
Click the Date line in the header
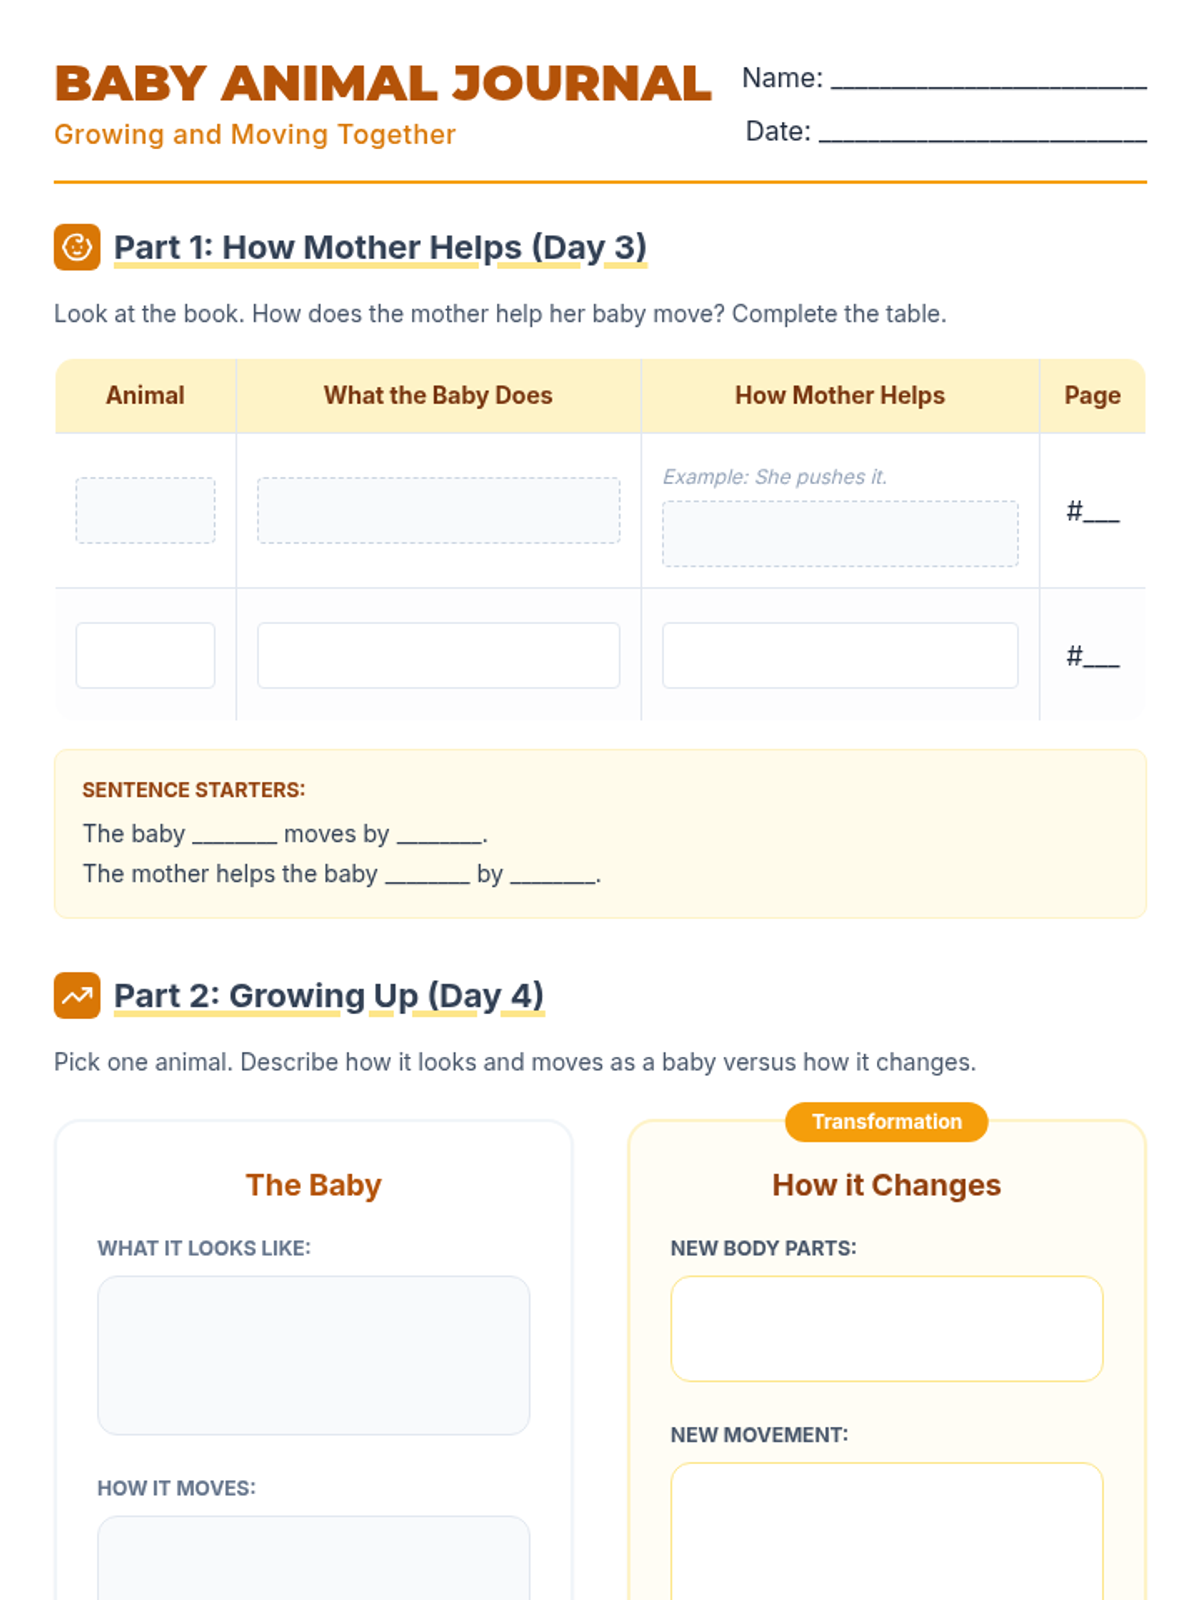pos(982,133)
